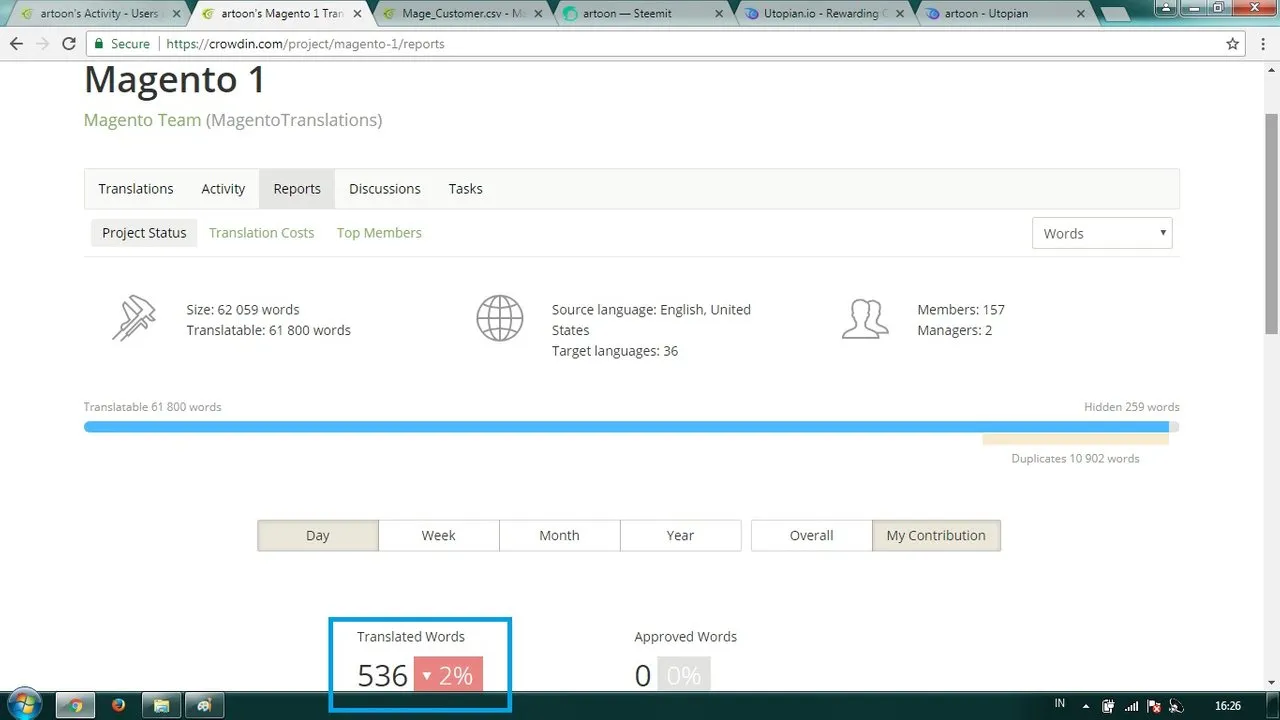This screenshot has width=1280, height=720.
Task: Click the taskbar clock showing 16:26
Action: (x=1227, y=705)
